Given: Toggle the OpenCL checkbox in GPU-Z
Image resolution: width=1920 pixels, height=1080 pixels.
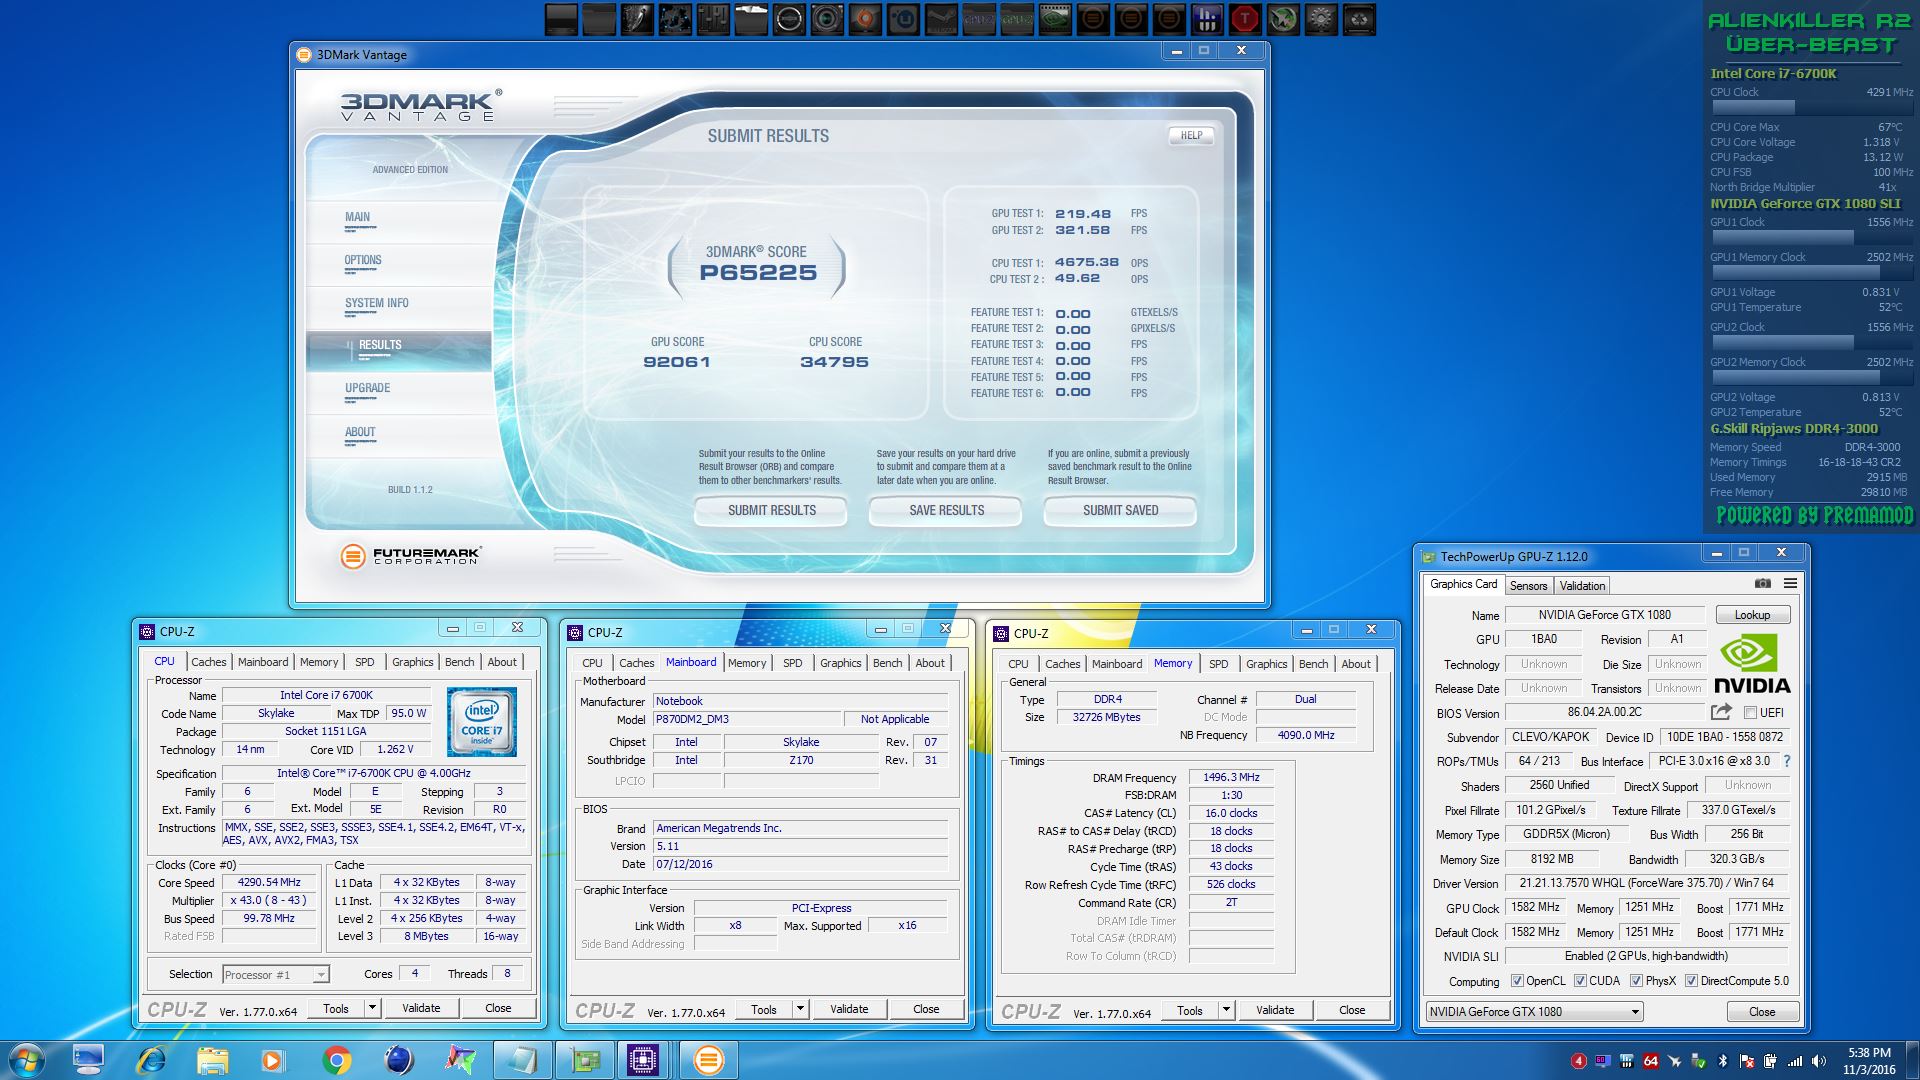Looking at the screenshot, I should 1517,981.
